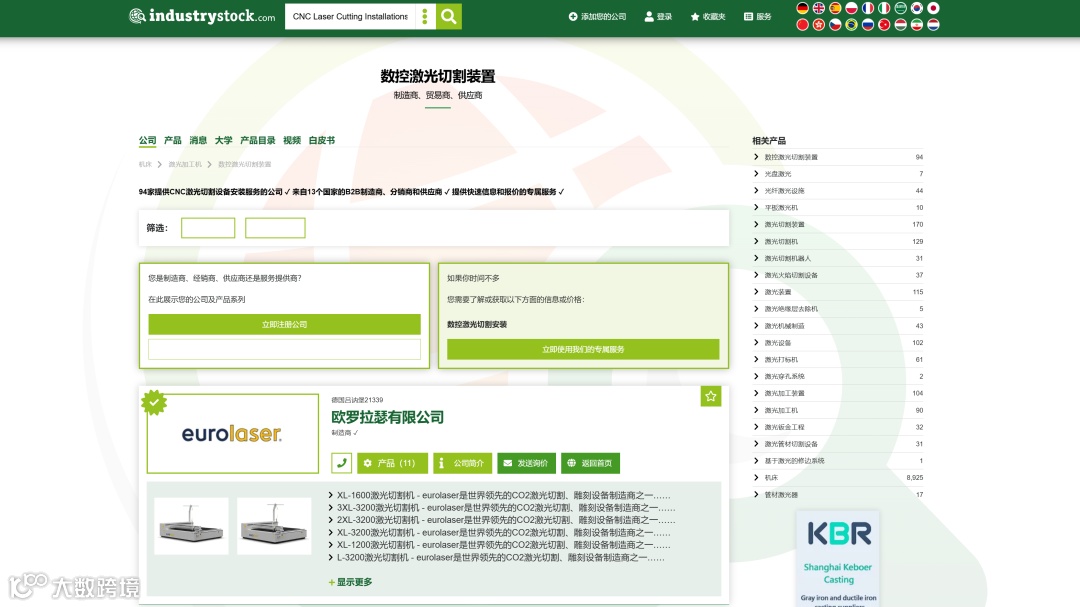Switch language with the UK flag
This screenshot has height=607, width=1080.
pos(819,8)
